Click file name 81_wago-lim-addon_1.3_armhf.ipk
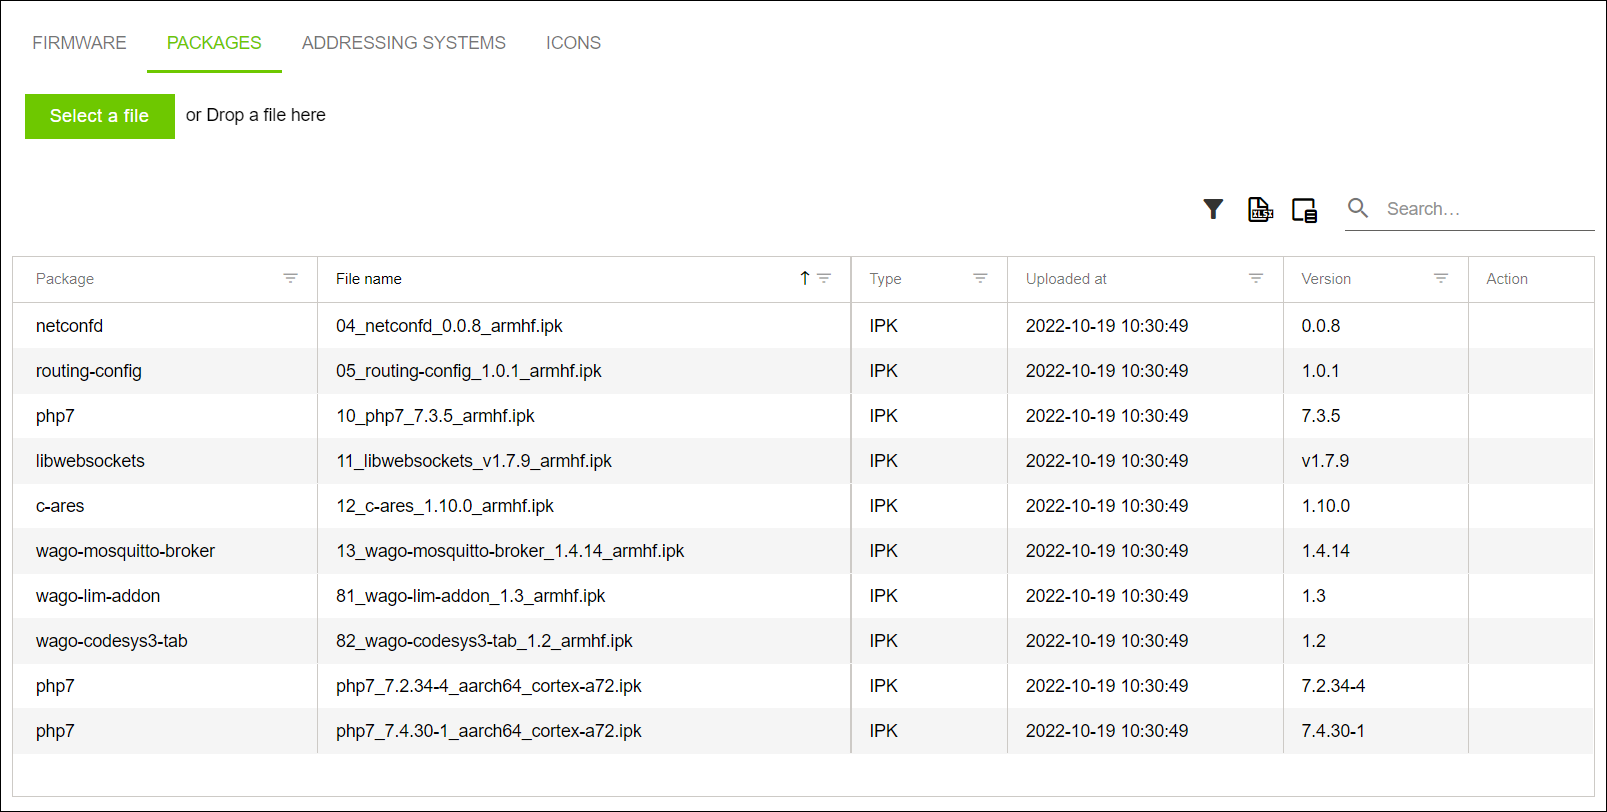The width and height of the screenshot is (1607, 812). tap(471, 596)
